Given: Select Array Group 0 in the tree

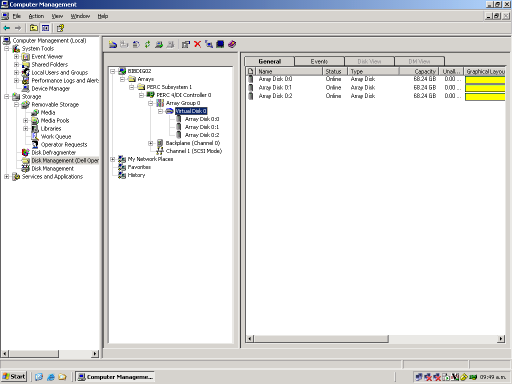Looking at the screenshot, I should (x=183, y=103).
